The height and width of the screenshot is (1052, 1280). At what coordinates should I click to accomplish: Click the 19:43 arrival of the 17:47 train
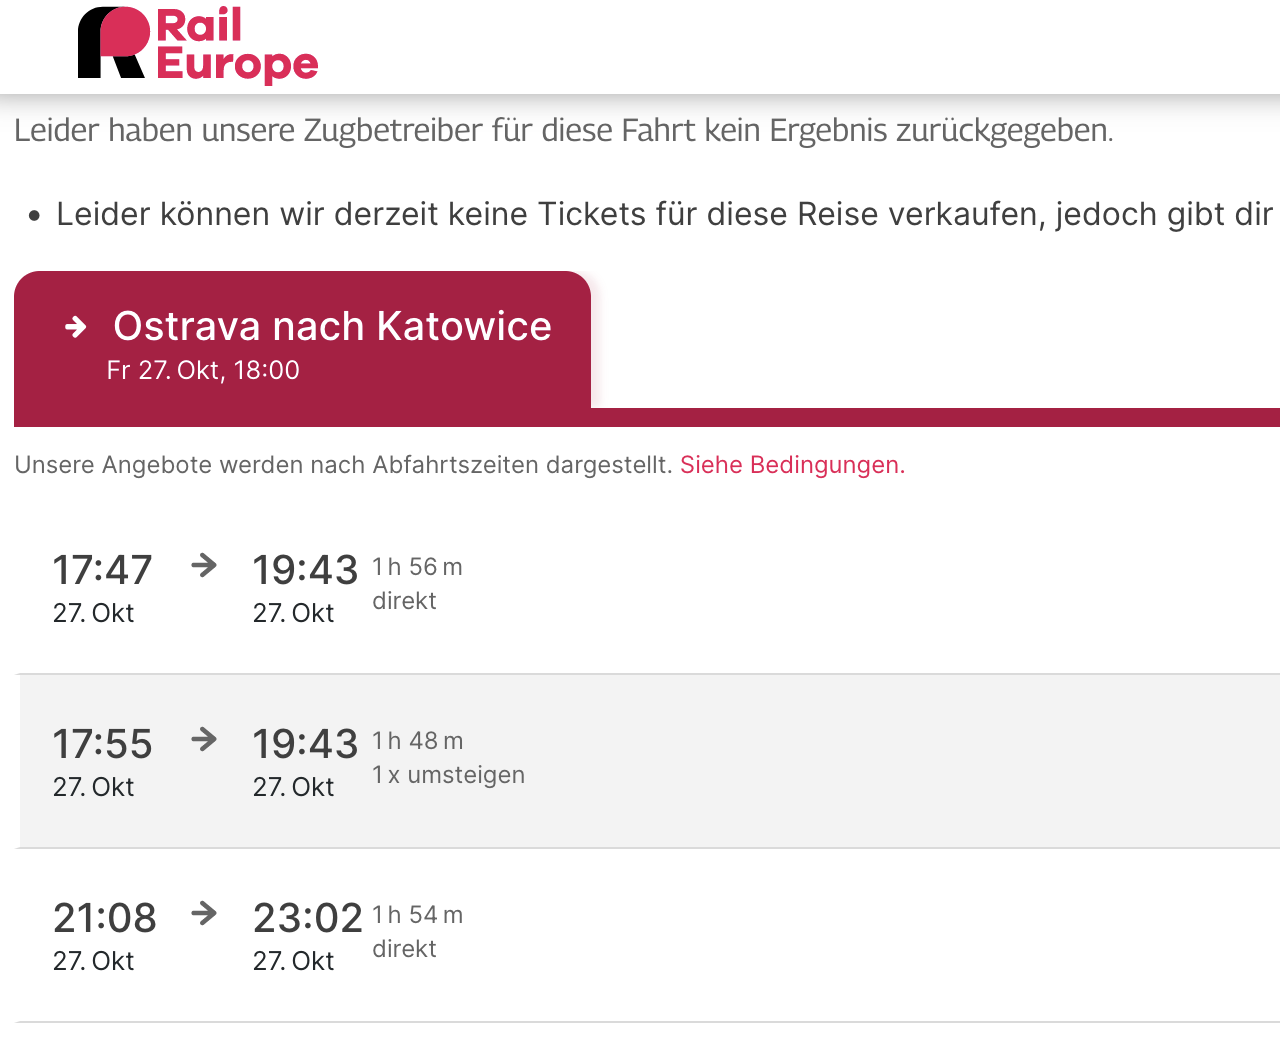305,570
